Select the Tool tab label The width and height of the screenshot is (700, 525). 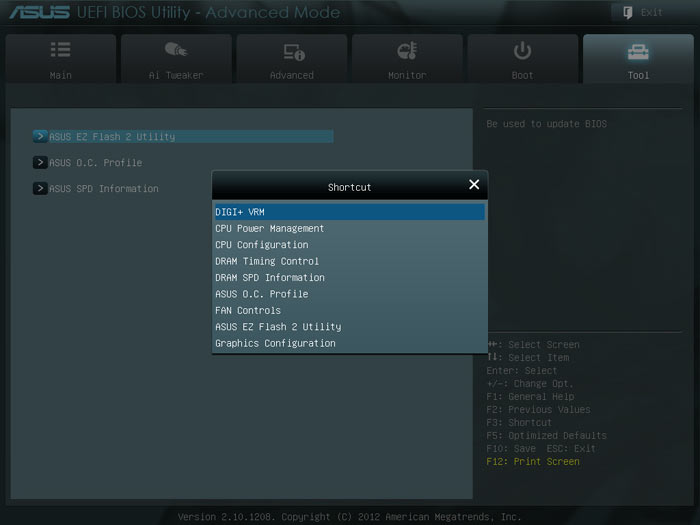(638, 75)
